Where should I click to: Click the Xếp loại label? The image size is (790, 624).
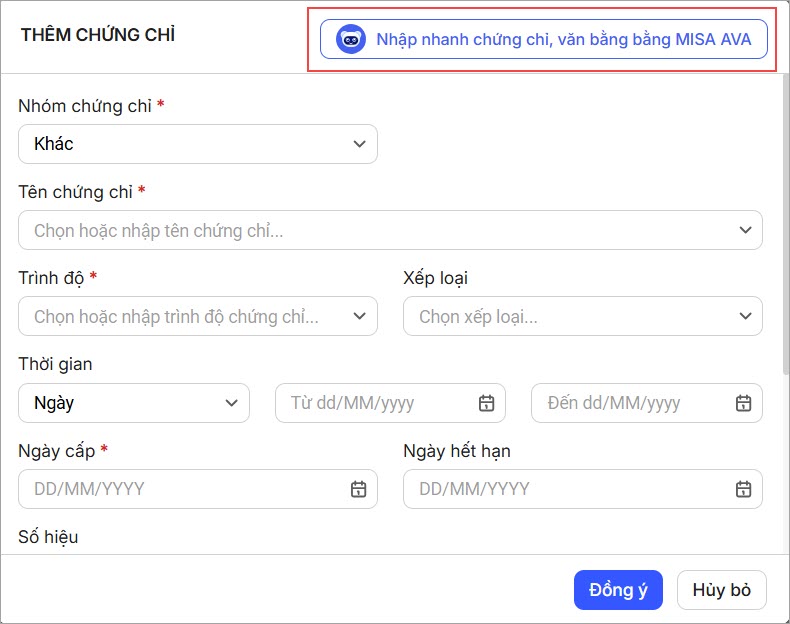click(x=435, y=278)
